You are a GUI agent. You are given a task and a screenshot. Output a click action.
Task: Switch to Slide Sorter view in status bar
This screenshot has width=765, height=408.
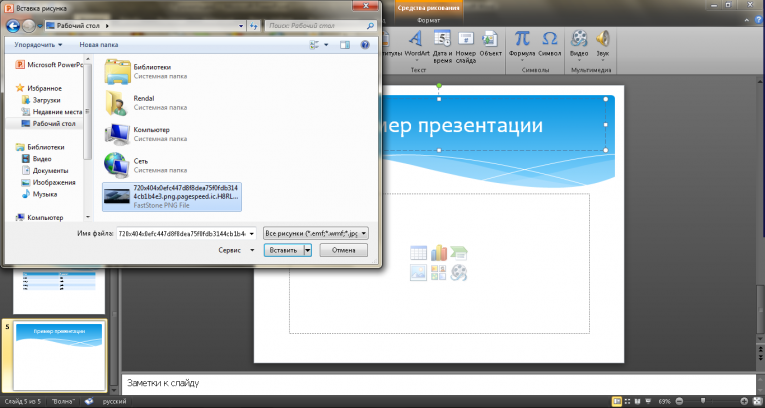click(x=628, y=401)
